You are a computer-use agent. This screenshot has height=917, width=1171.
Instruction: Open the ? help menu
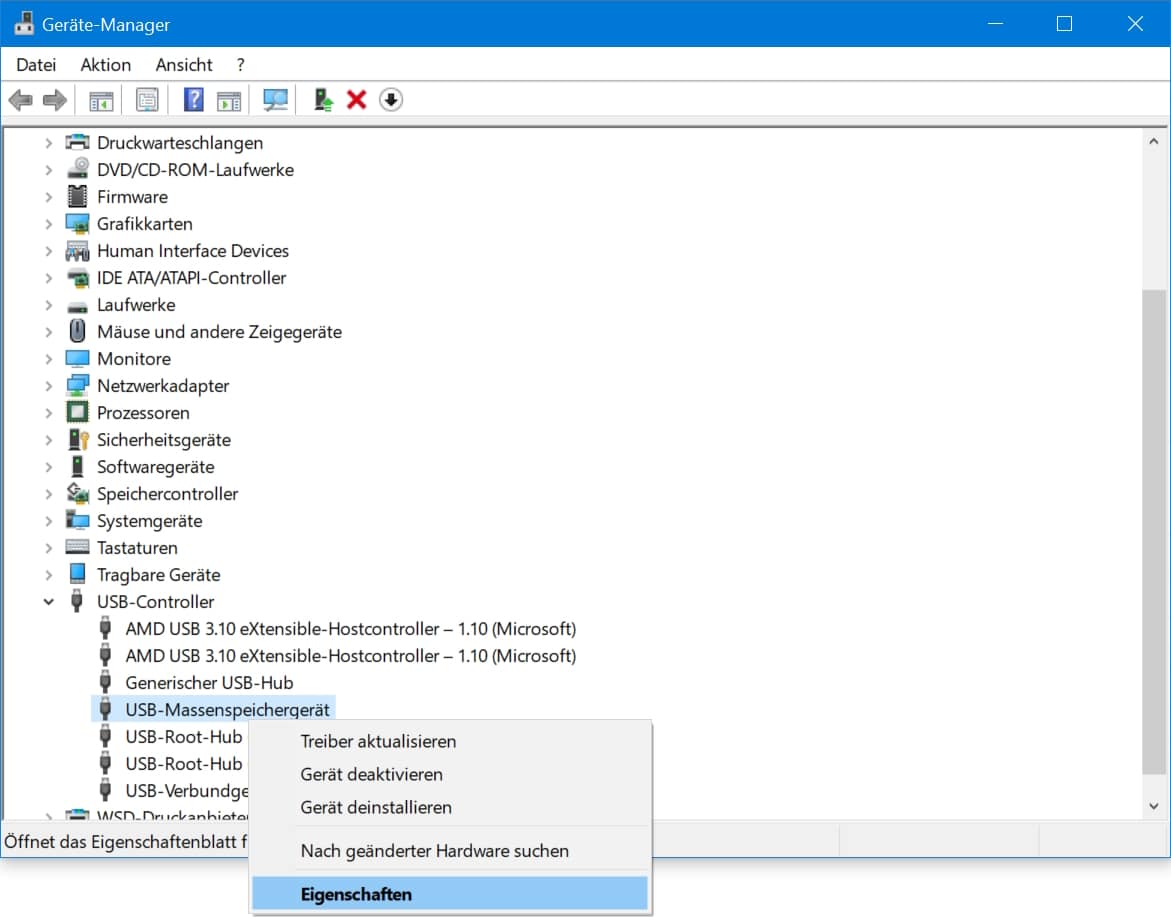click(240, 65)
